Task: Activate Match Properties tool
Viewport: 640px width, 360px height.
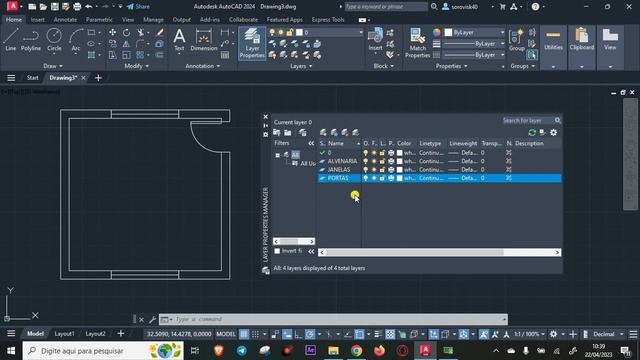Action: (418, 43)
